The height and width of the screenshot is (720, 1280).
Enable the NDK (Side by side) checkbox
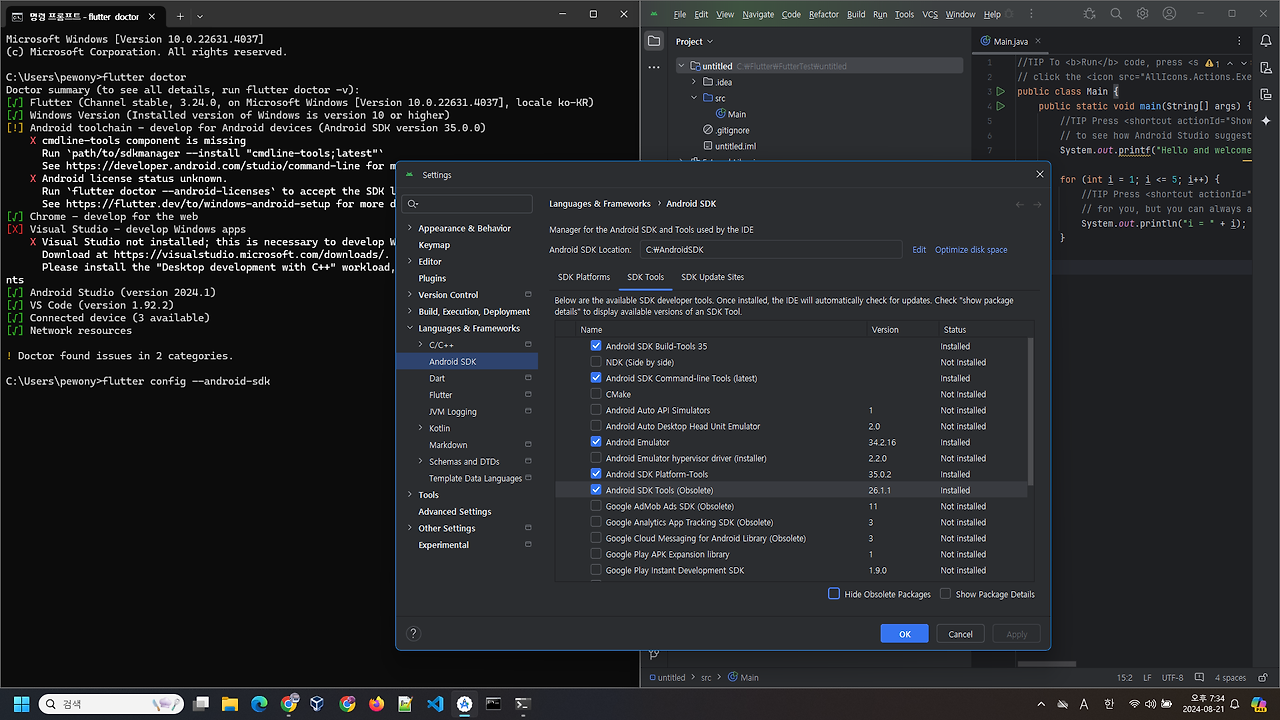pos(595,362)
